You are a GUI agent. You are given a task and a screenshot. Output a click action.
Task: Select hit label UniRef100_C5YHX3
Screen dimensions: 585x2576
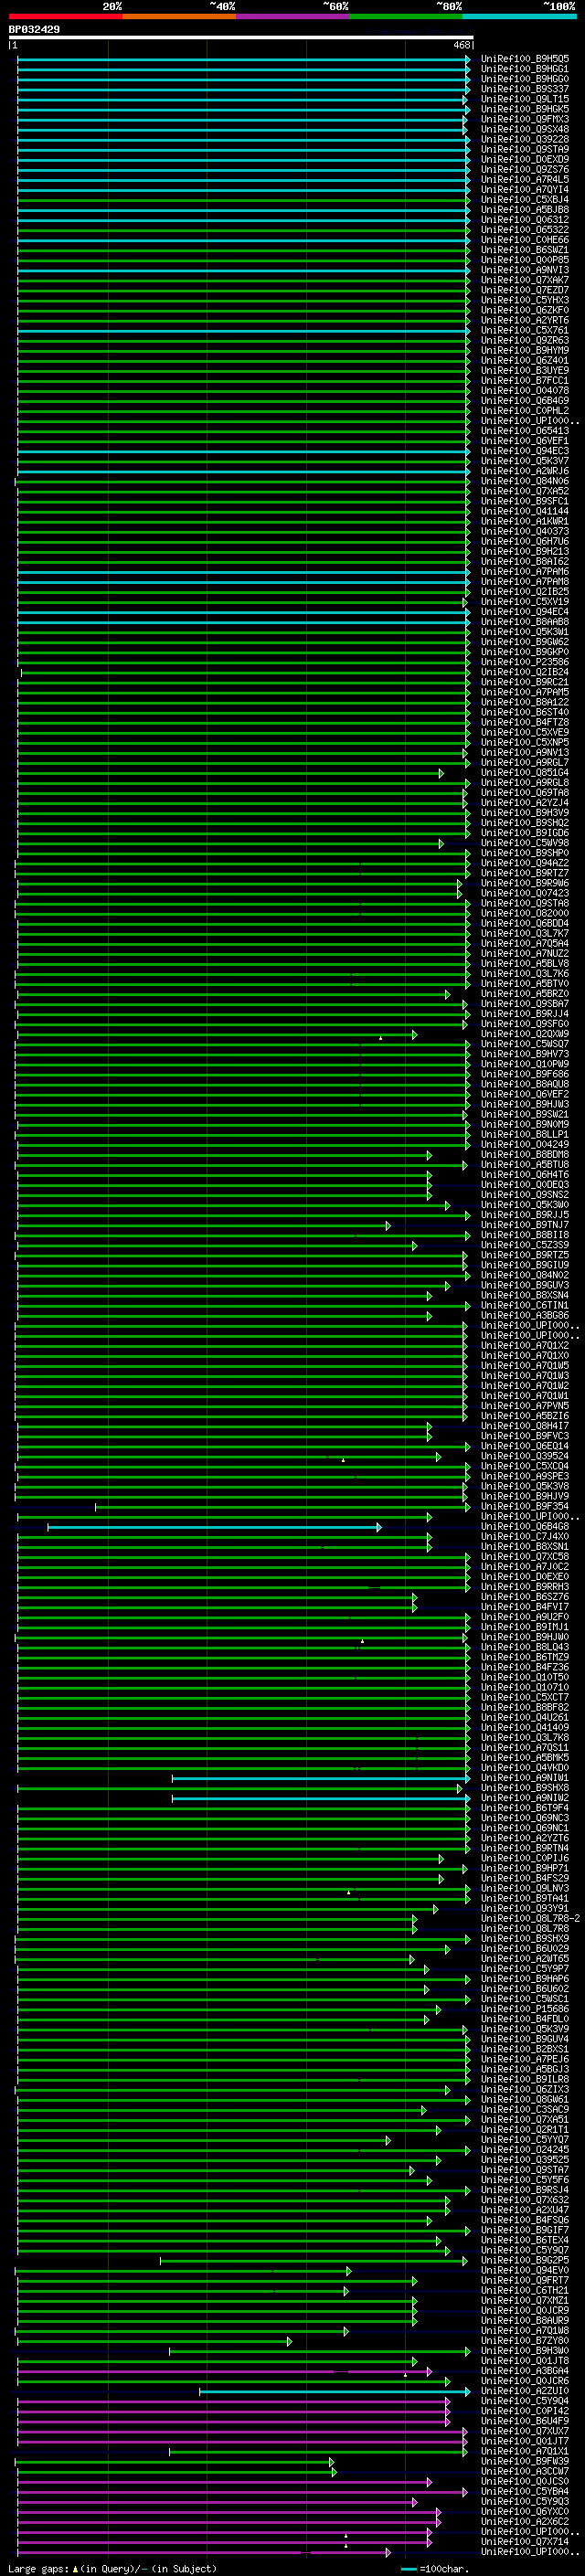(525, 300)
